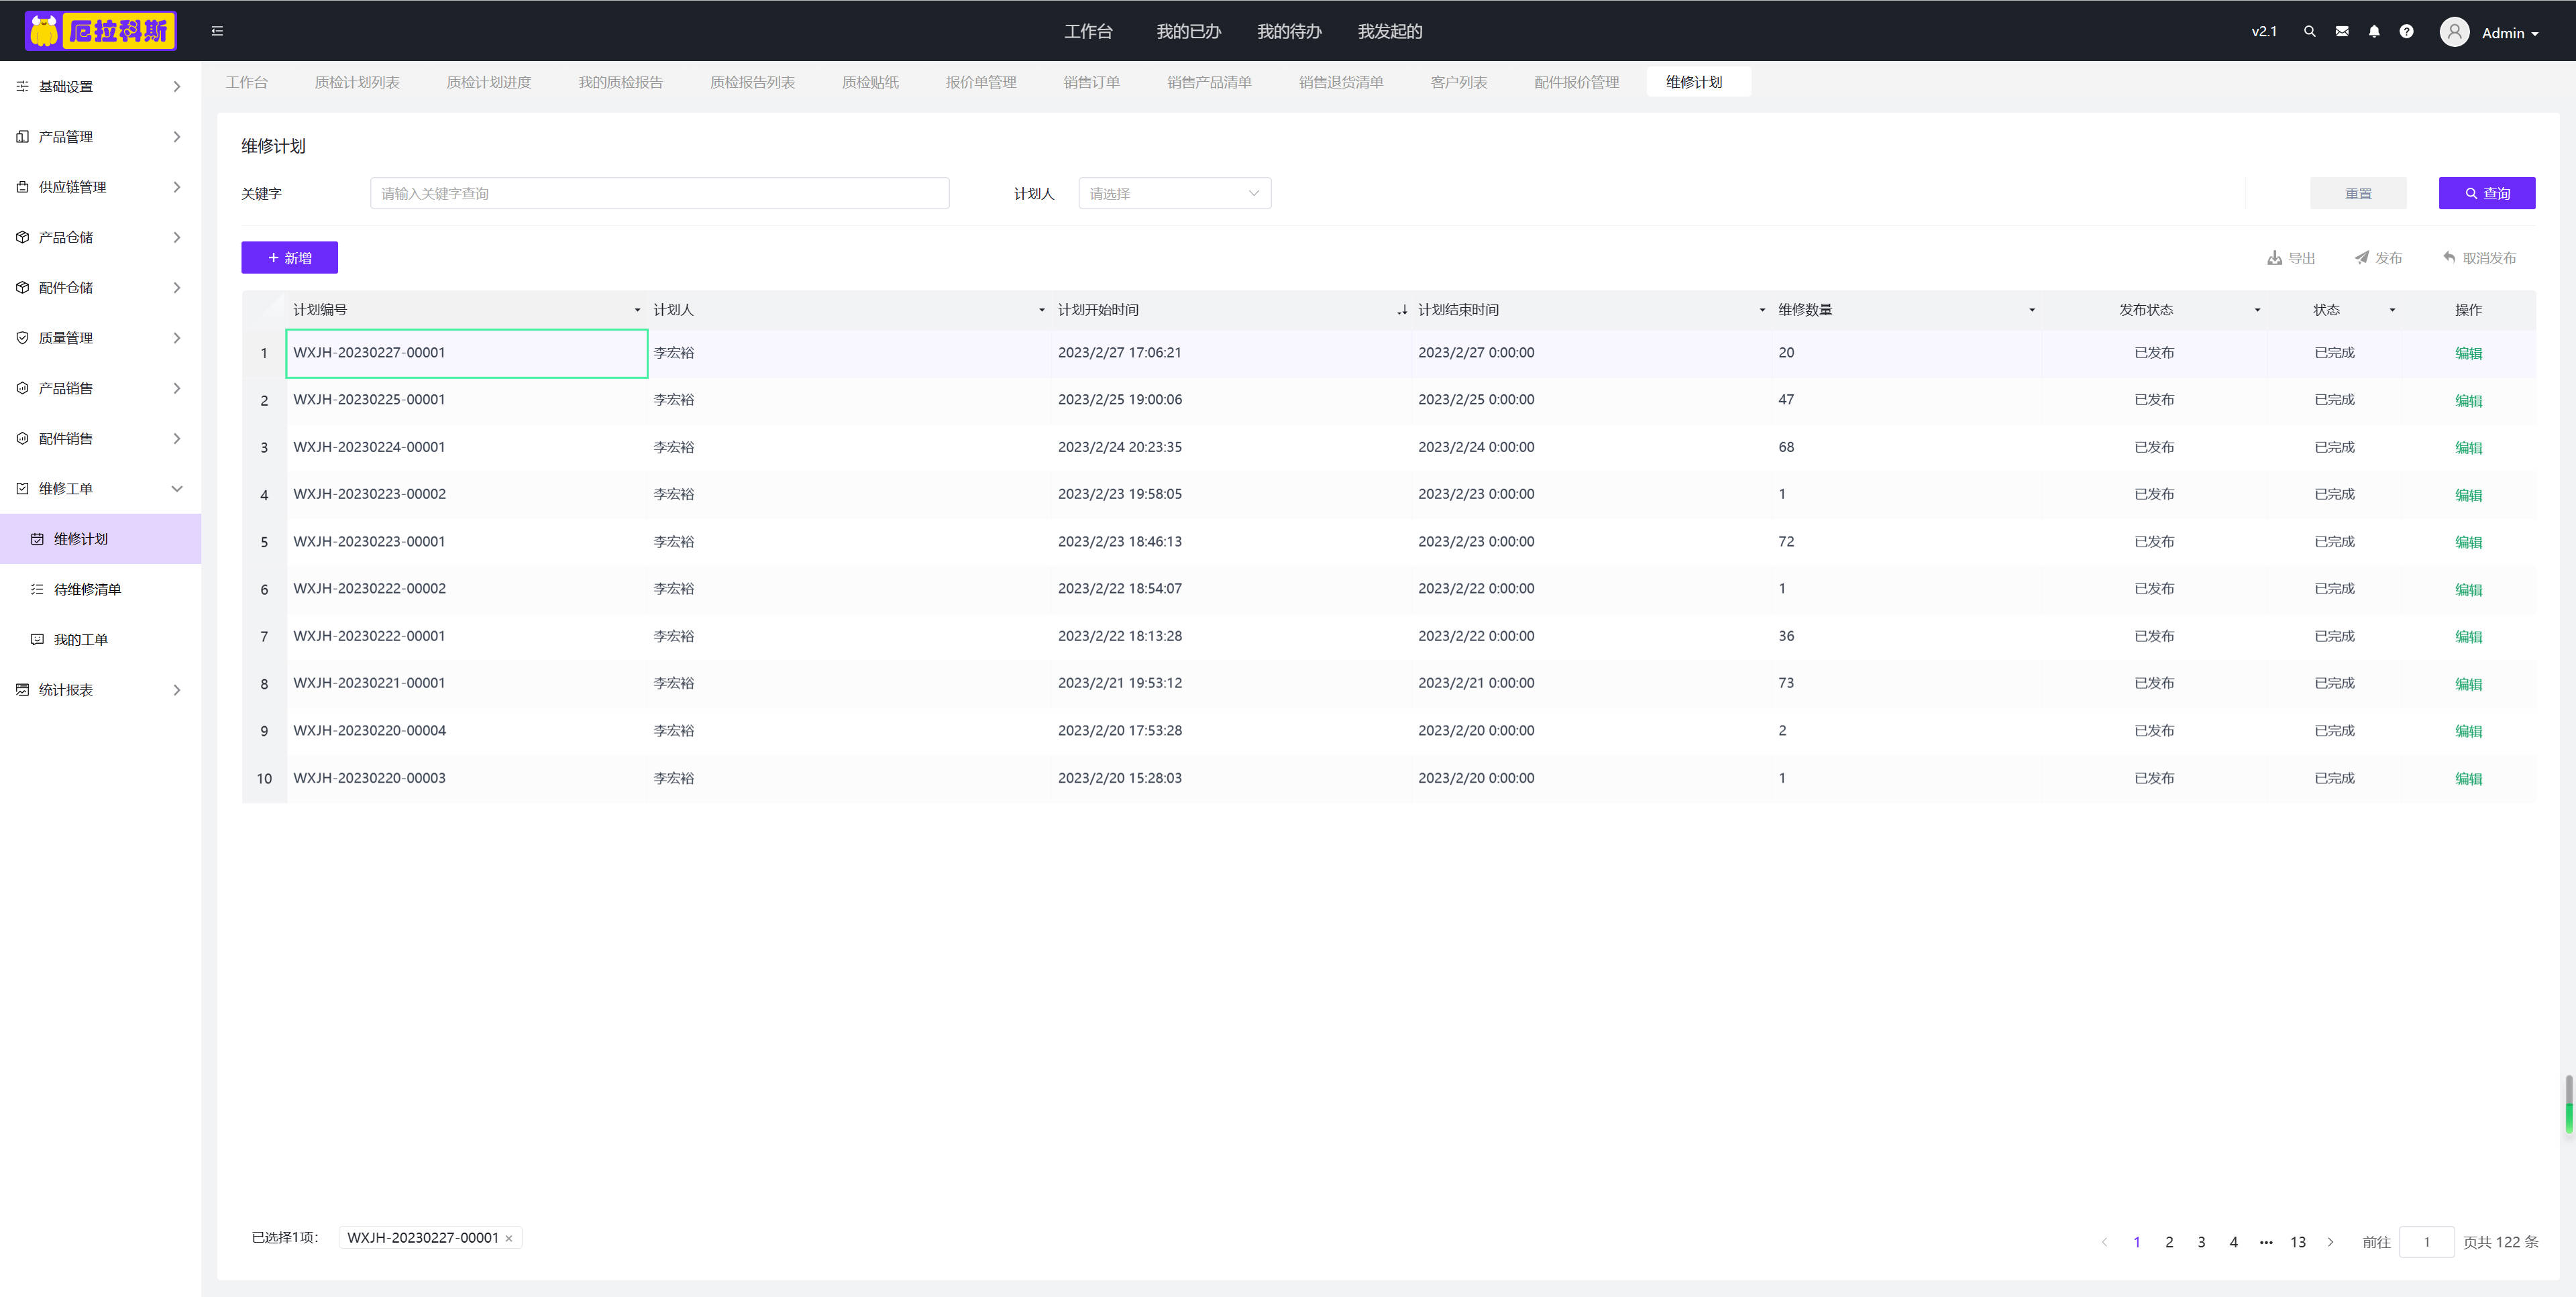Click the keyword search input field

coord(659,193)
